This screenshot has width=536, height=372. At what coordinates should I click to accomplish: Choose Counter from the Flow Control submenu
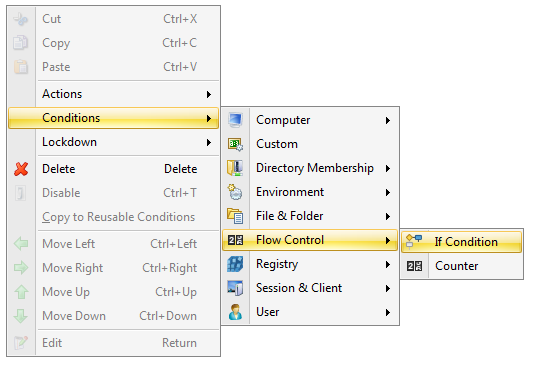[x=461, y=266]
